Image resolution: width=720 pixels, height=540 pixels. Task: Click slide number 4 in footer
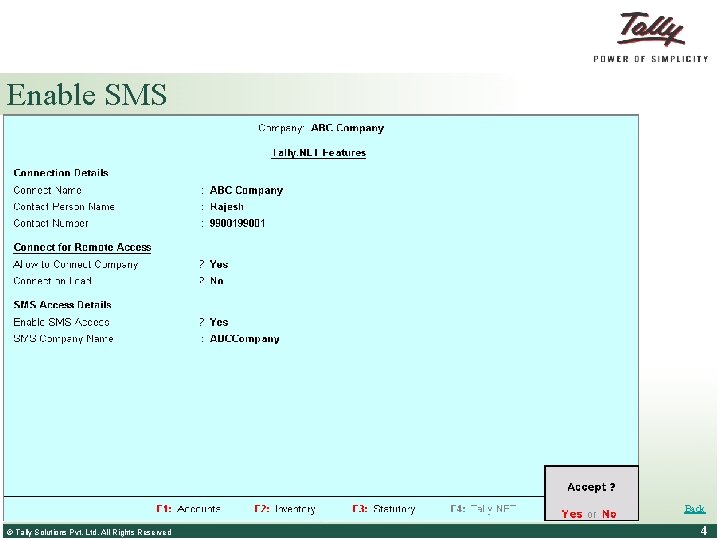(x=703, y=531)
